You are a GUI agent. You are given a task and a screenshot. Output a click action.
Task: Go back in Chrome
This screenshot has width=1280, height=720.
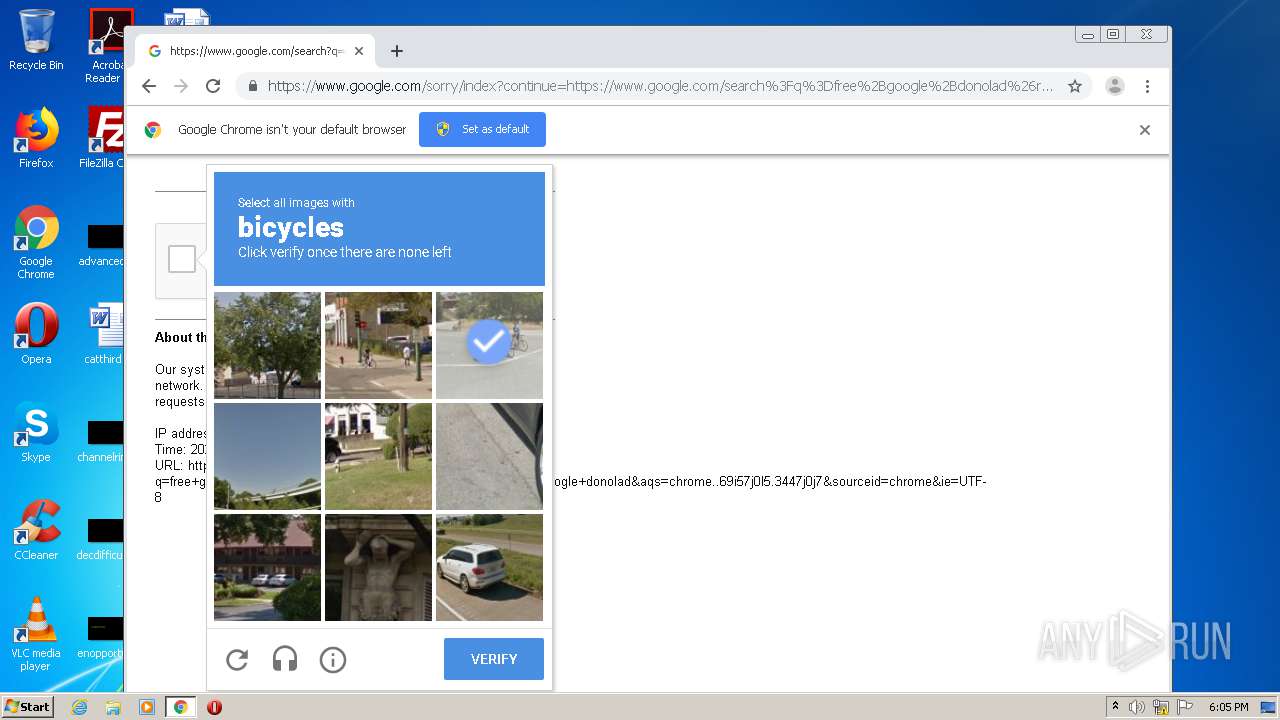(149, 86)
